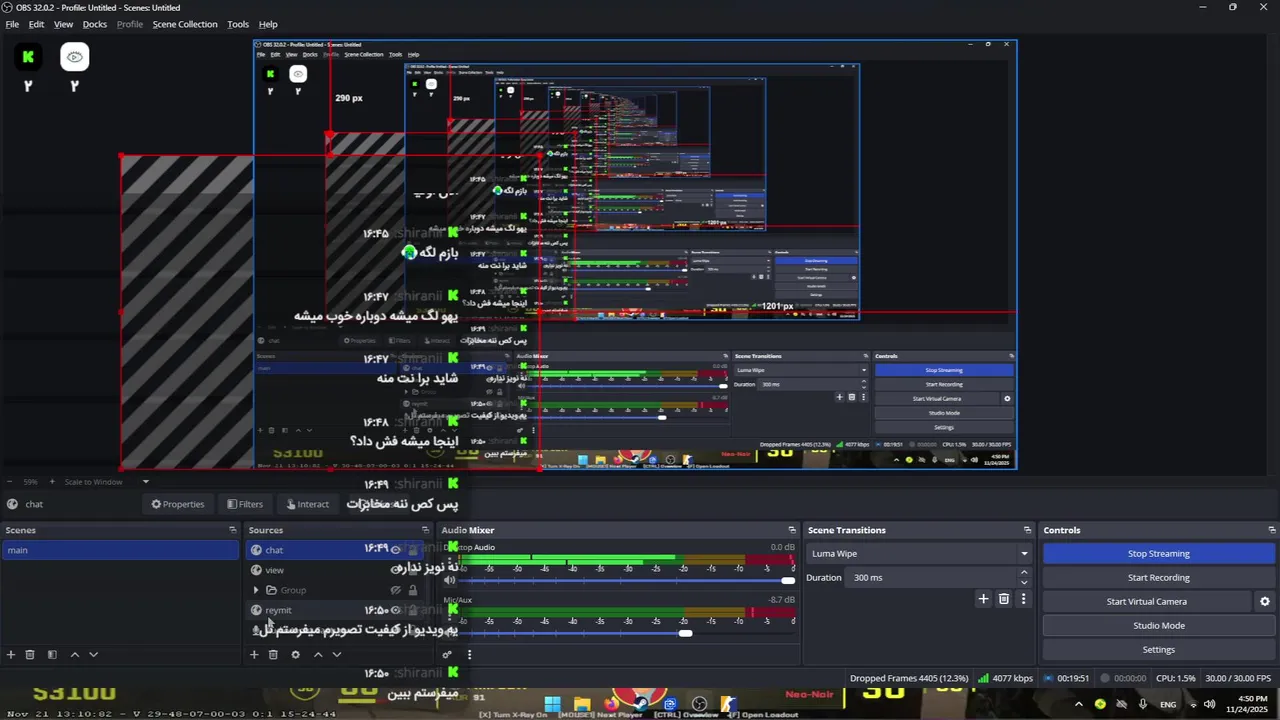Zoom out the preview with the minus icon
The image size is (1280, 720).
(10, 482)
